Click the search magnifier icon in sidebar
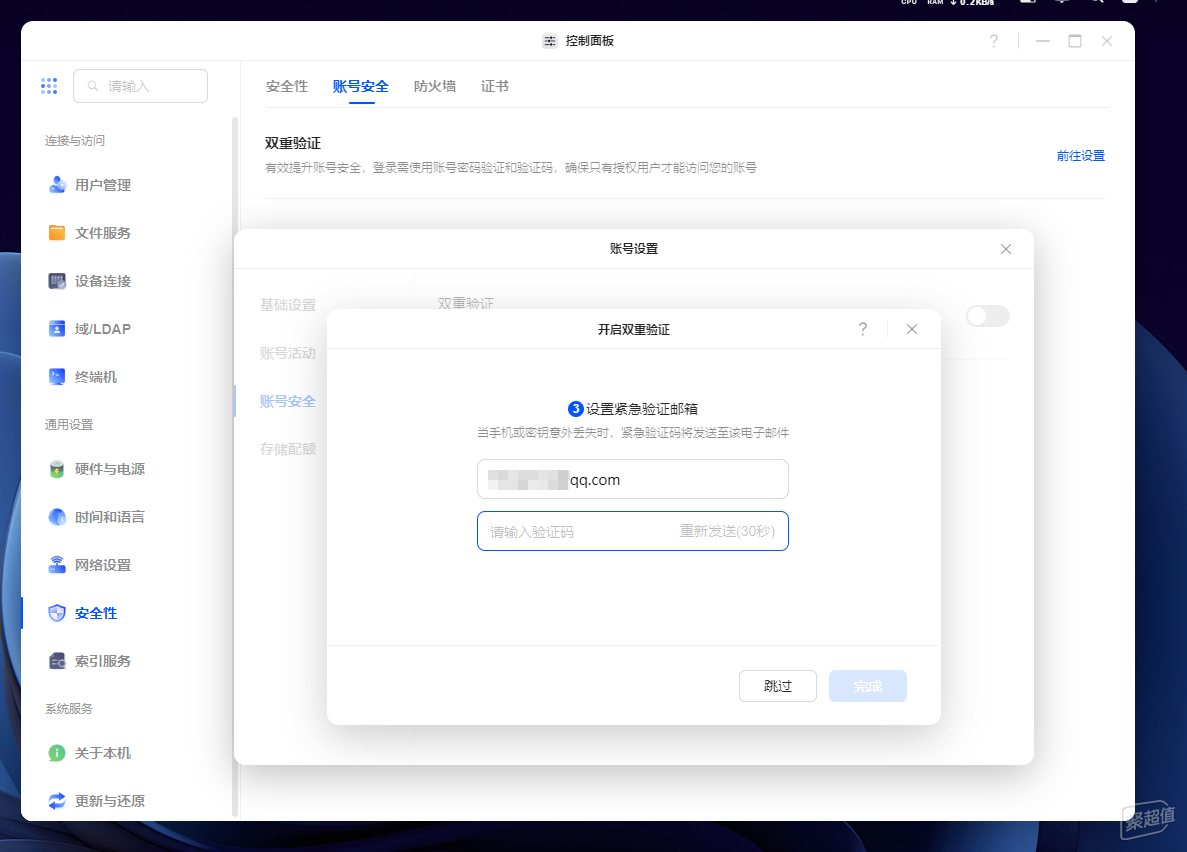The width and height of the screenshot is (1187, 852). coord(93,86)
